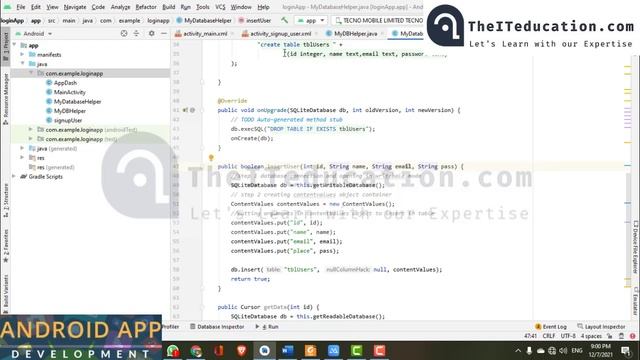
Task: Click the Office icon in the taskbar
Action: coord(219,351)
